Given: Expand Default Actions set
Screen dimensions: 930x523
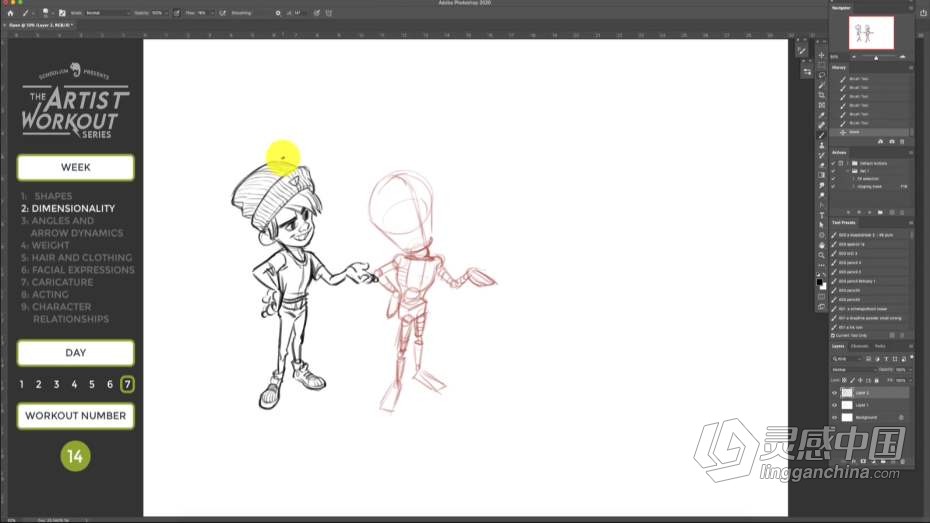Looking at the screenshot, I should point(848,163).
